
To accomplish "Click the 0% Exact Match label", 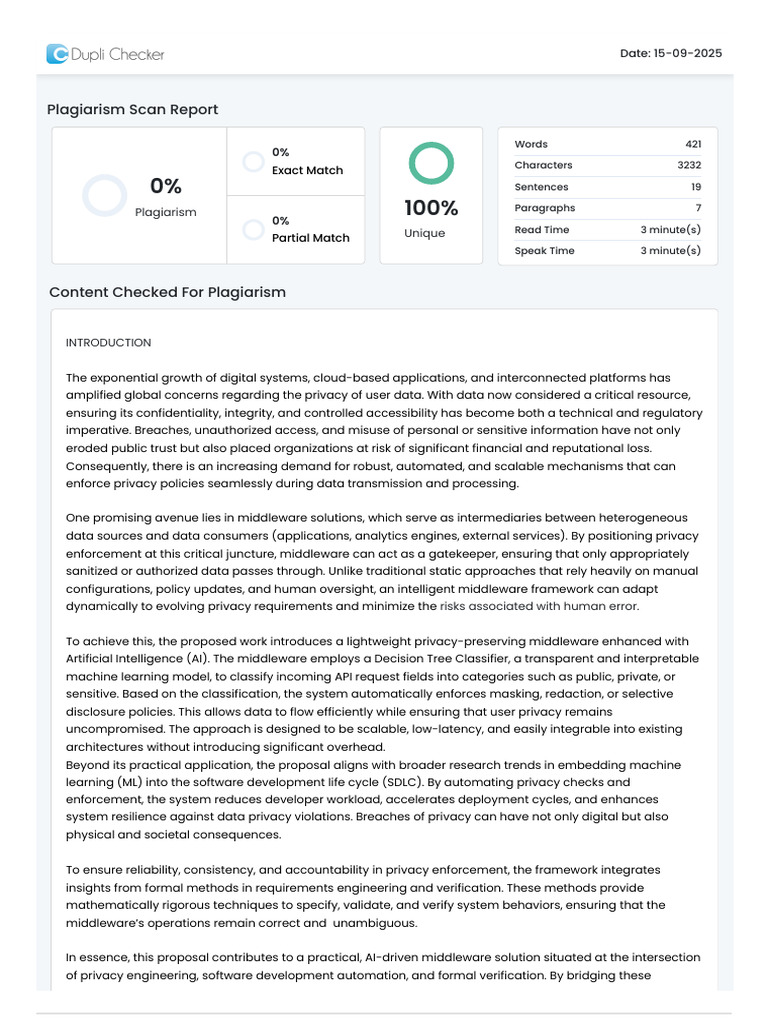I will [307, 161].
